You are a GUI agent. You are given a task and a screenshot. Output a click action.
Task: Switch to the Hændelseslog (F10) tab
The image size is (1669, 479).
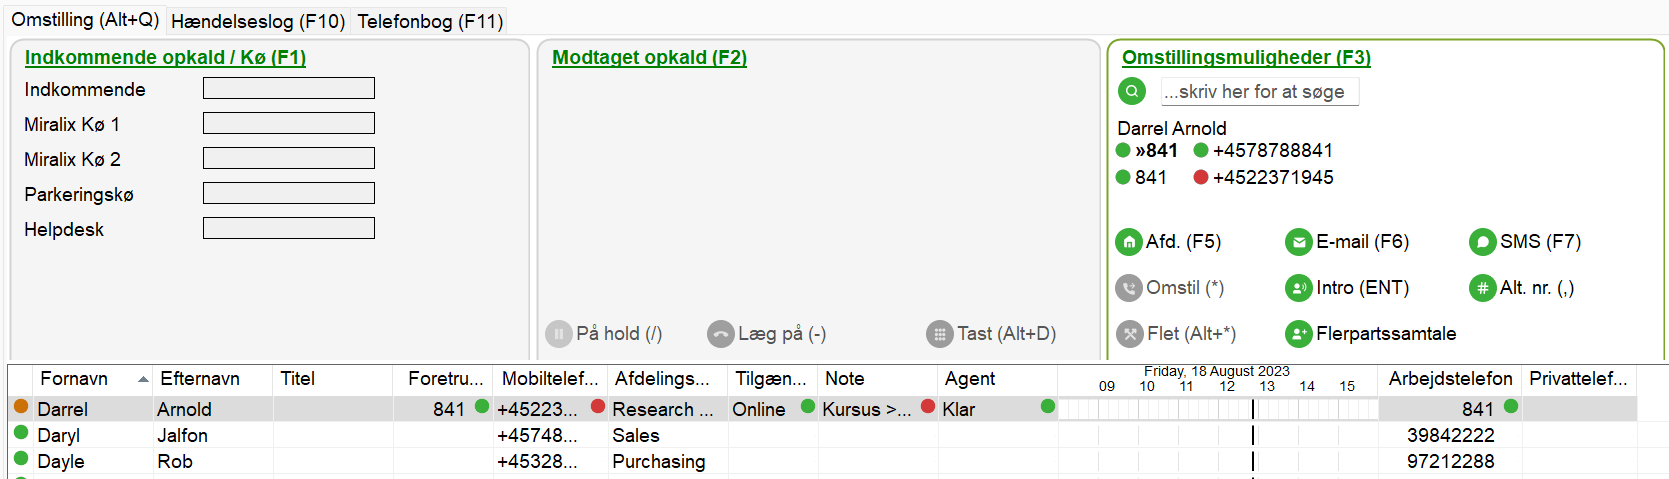tap(258, 21)
